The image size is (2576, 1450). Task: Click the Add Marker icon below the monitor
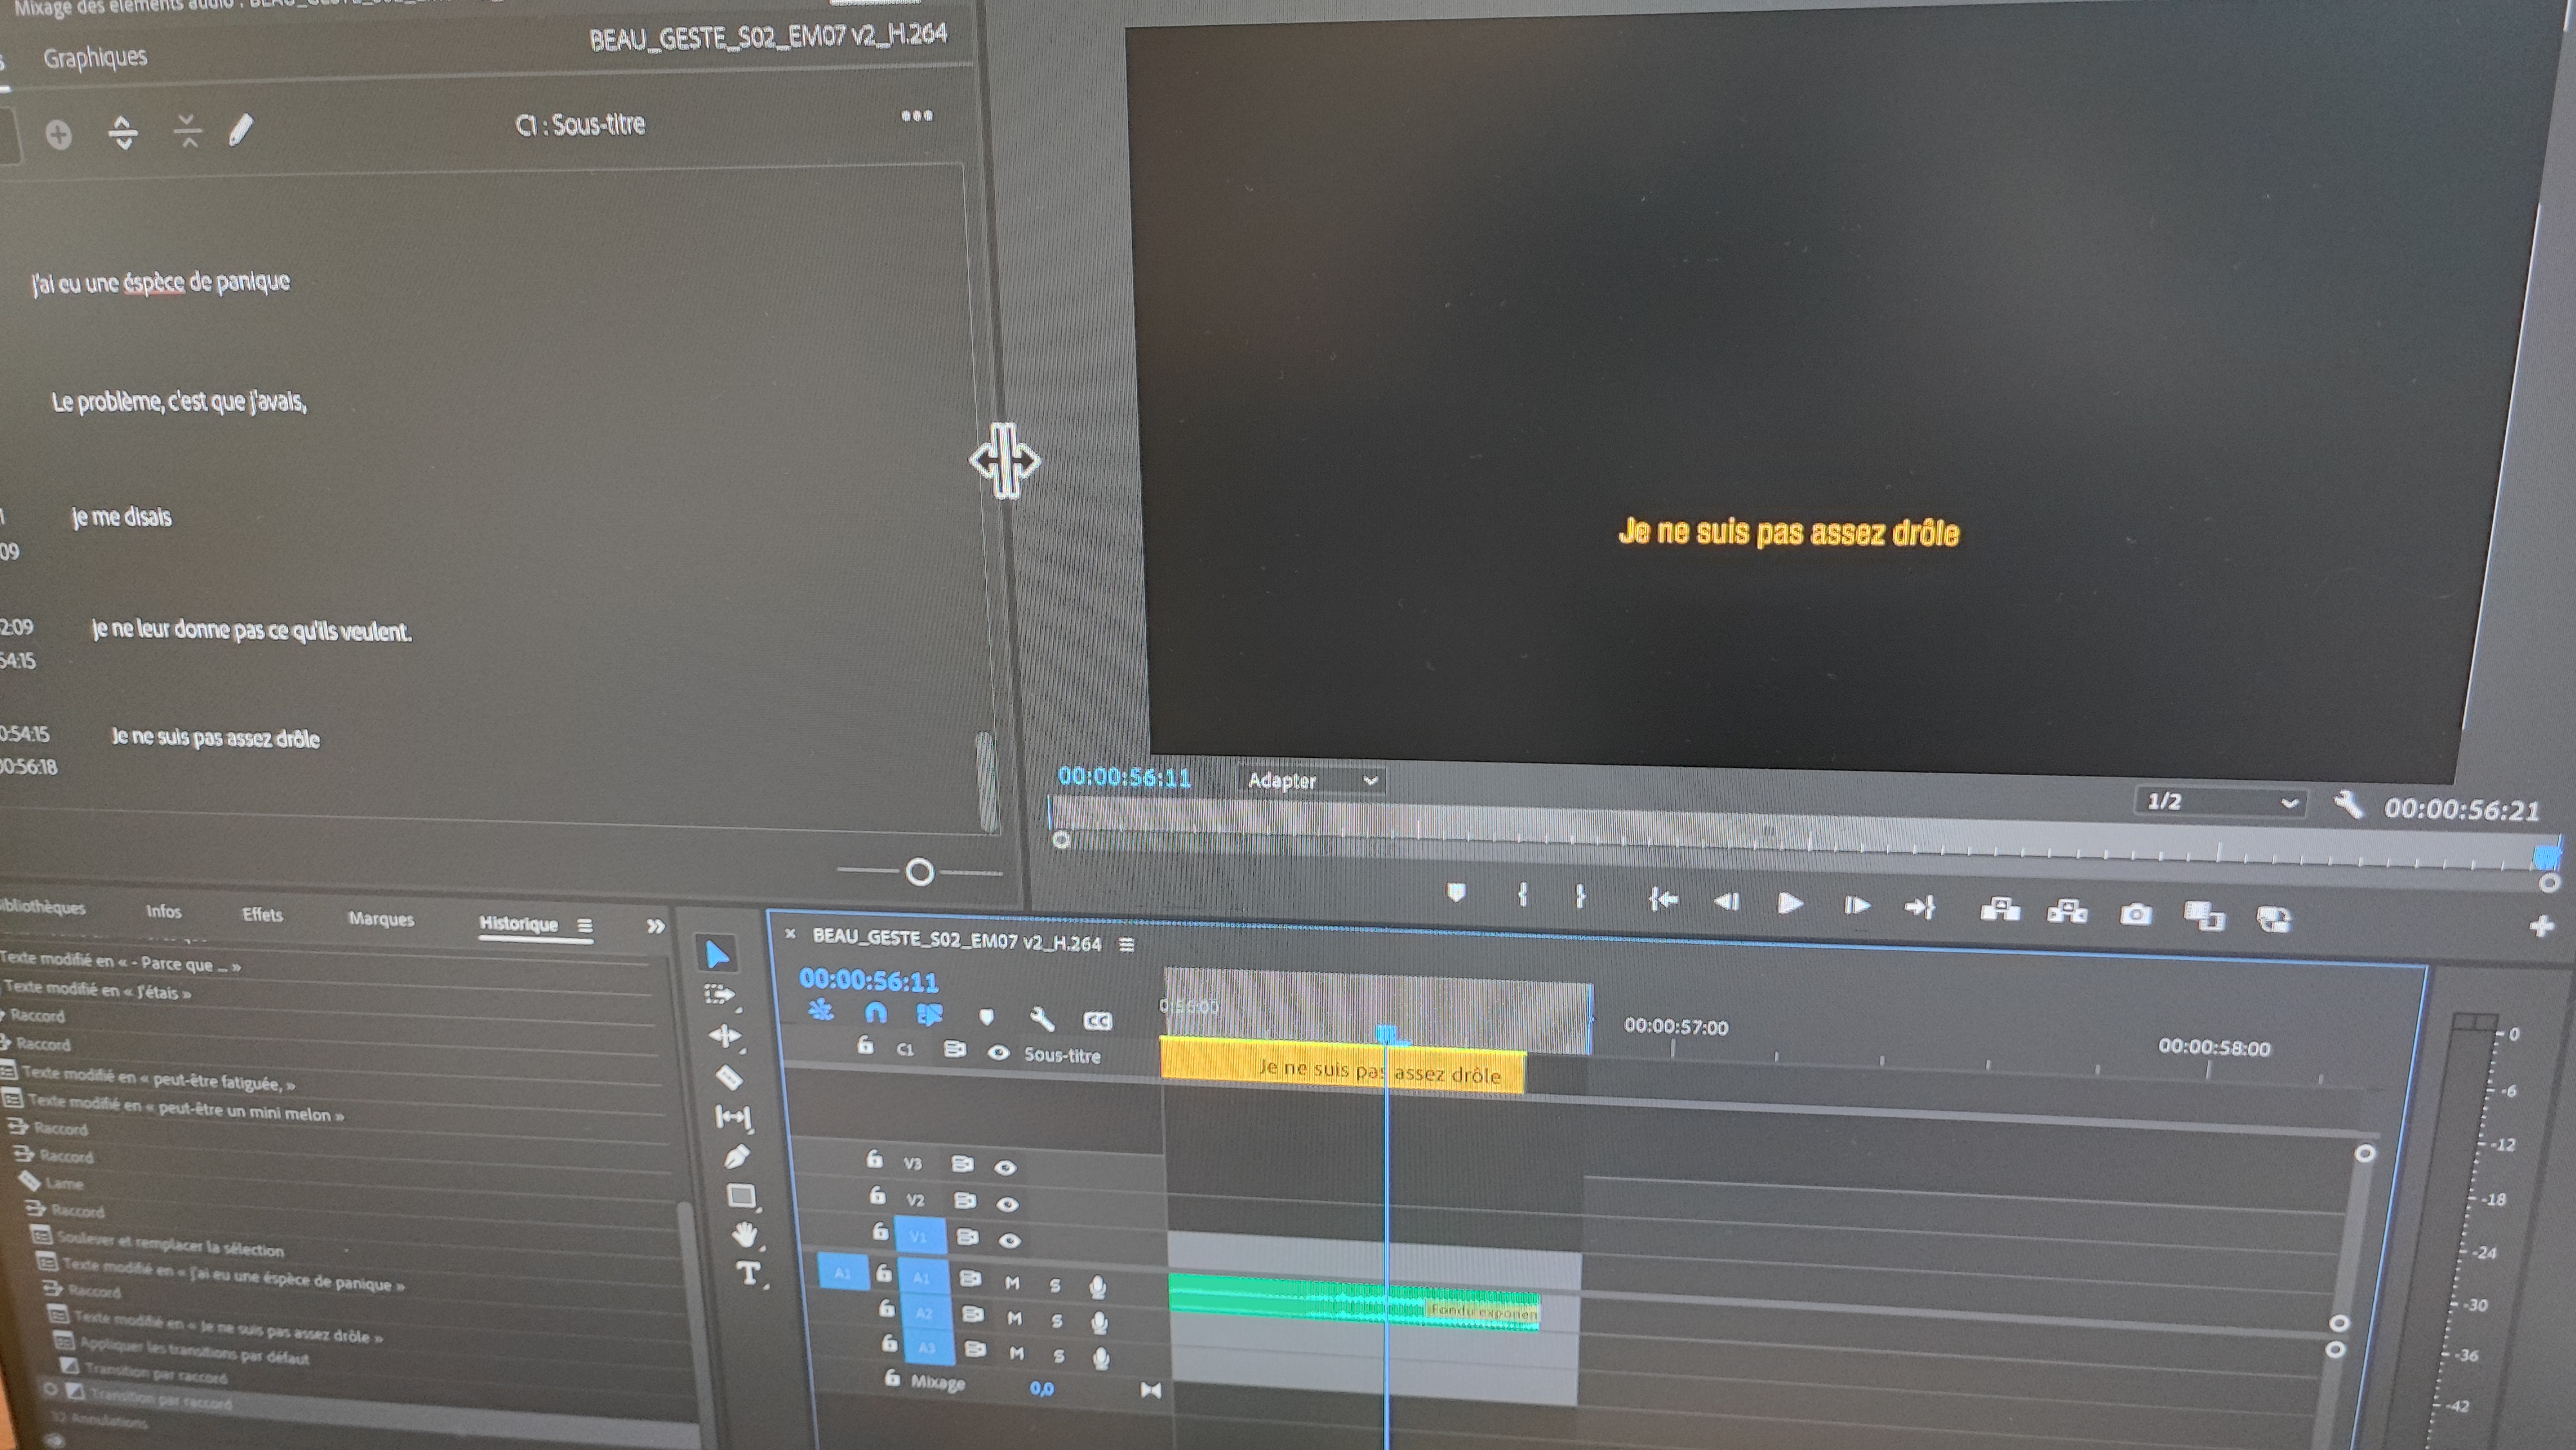[x=1456, y=892]
